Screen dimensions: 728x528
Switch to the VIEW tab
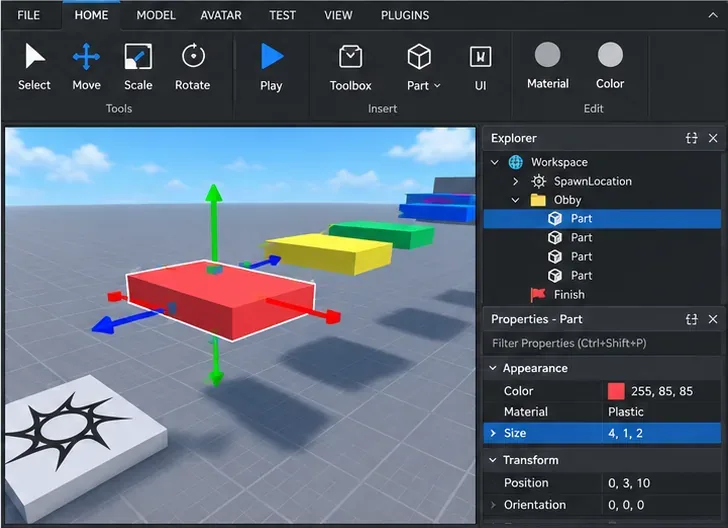(338, 15)
